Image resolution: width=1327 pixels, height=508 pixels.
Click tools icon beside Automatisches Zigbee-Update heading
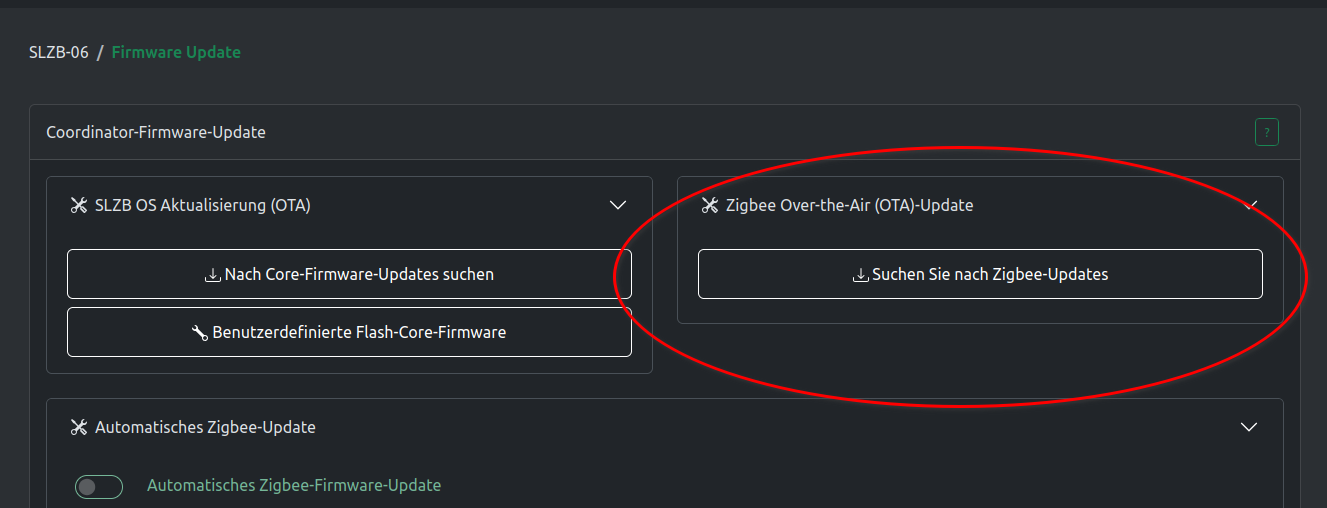[79, 428]
